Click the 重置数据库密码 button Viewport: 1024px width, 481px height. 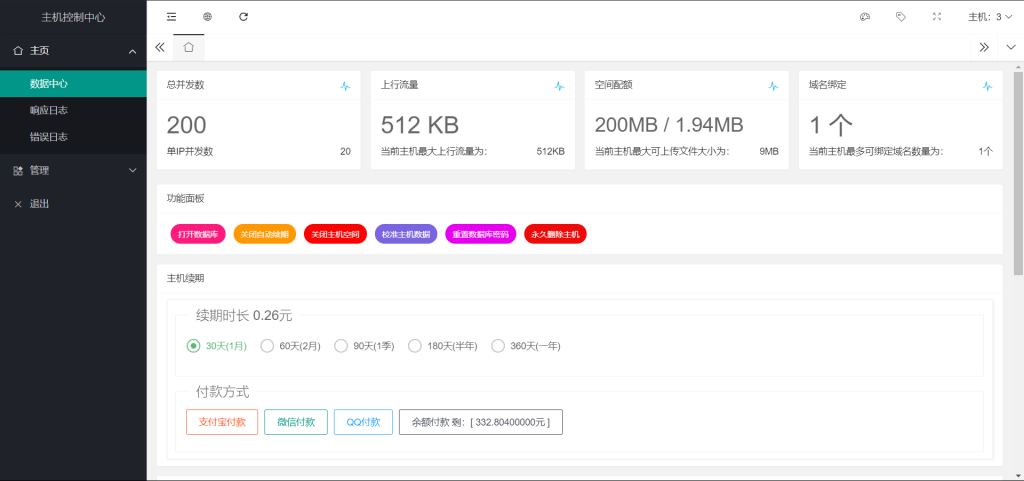(x=481, y=234)
